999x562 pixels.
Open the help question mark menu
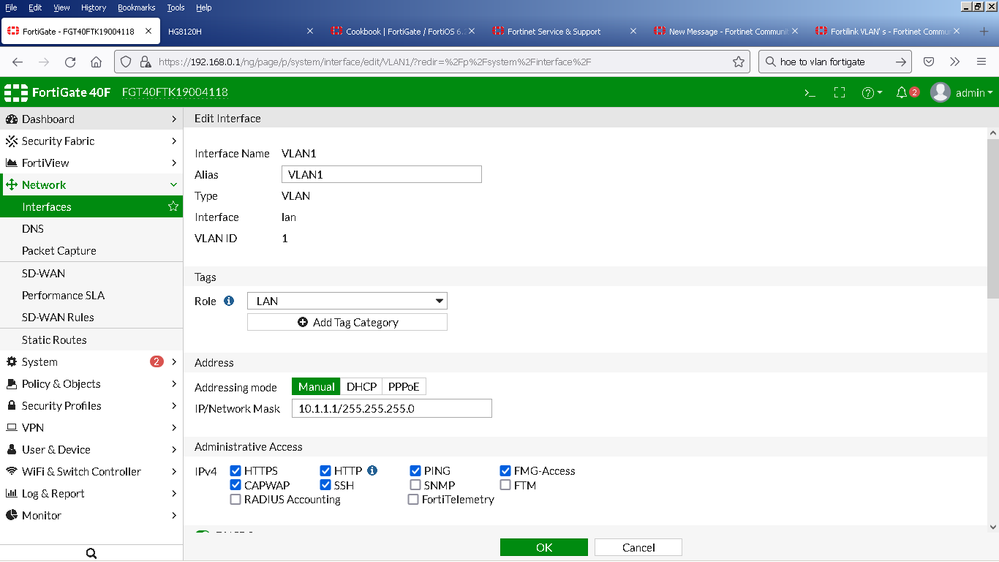[x=871, y=93]
